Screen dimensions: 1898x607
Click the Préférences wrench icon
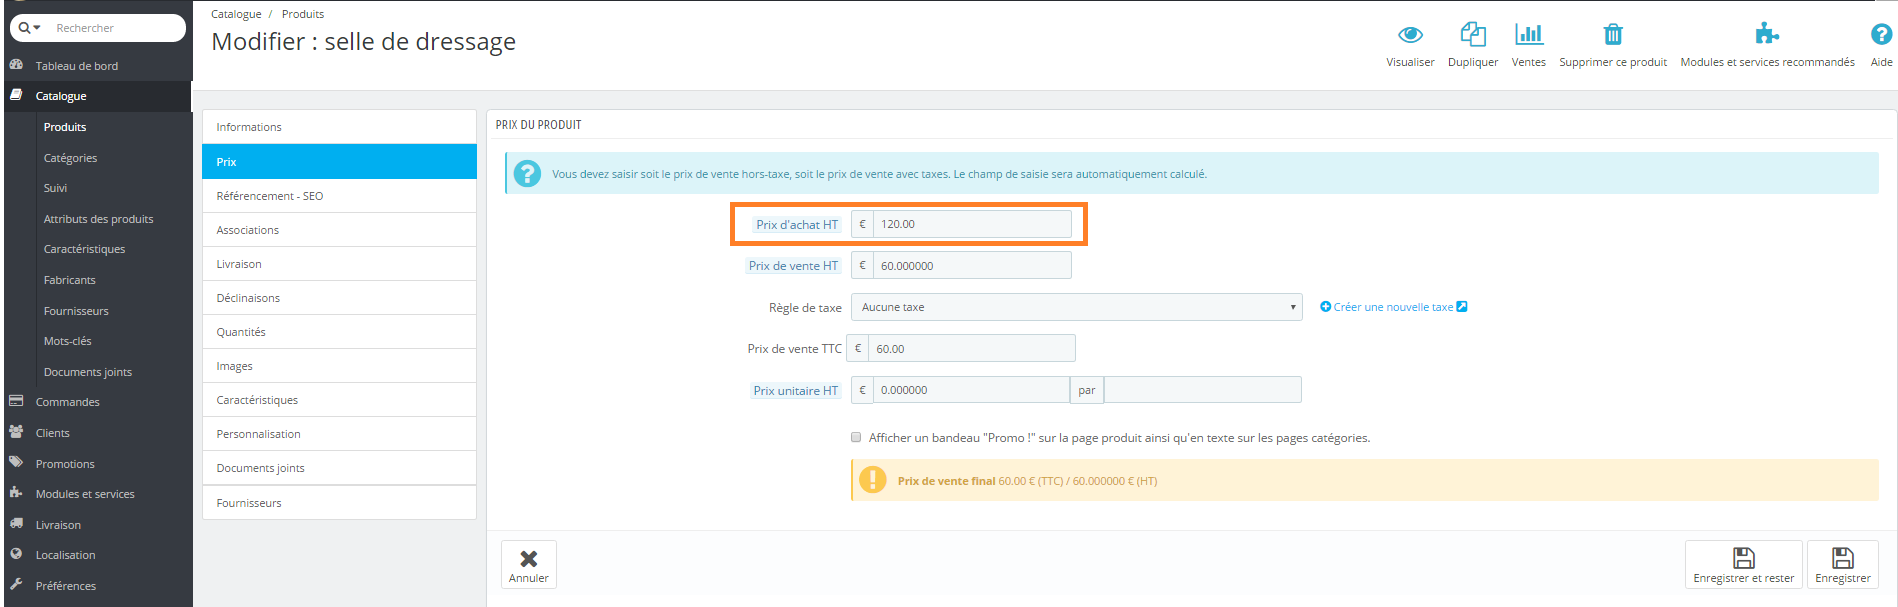tap(16, 585)
